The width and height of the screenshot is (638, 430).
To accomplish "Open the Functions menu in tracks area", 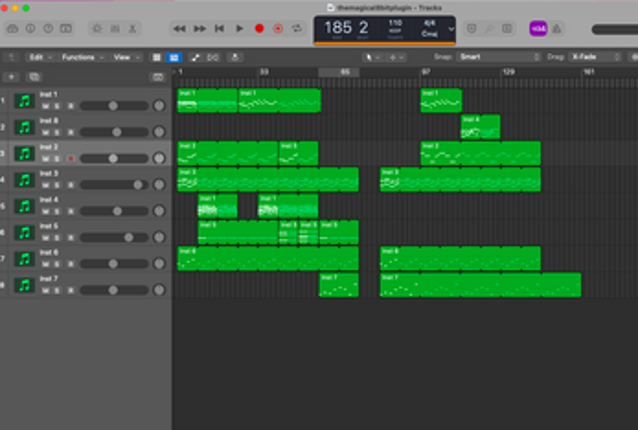I will (81, 57).
